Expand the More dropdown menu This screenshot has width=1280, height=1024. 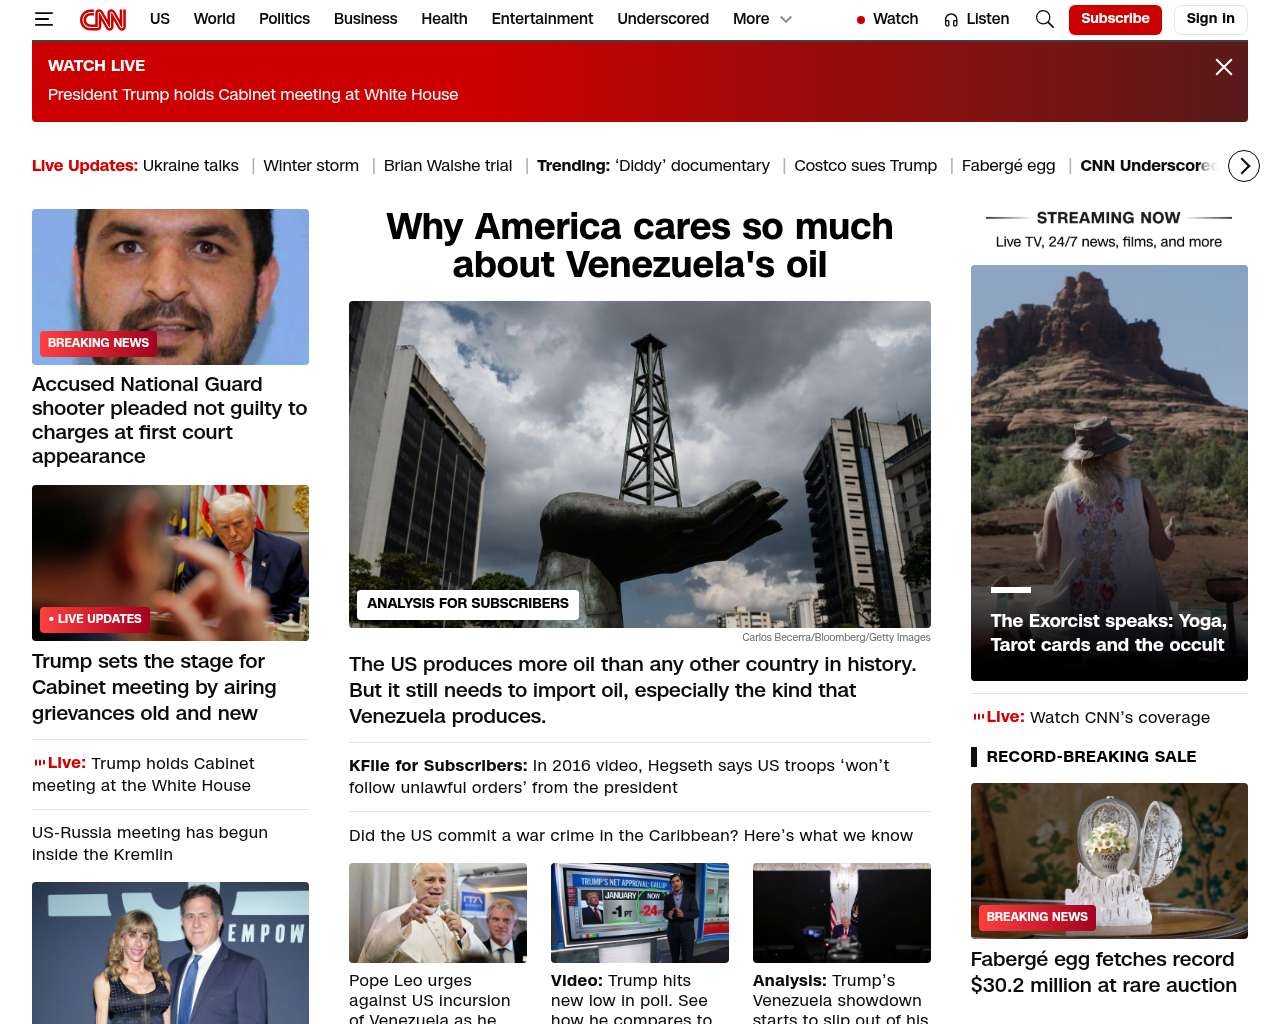coord(762,19)
